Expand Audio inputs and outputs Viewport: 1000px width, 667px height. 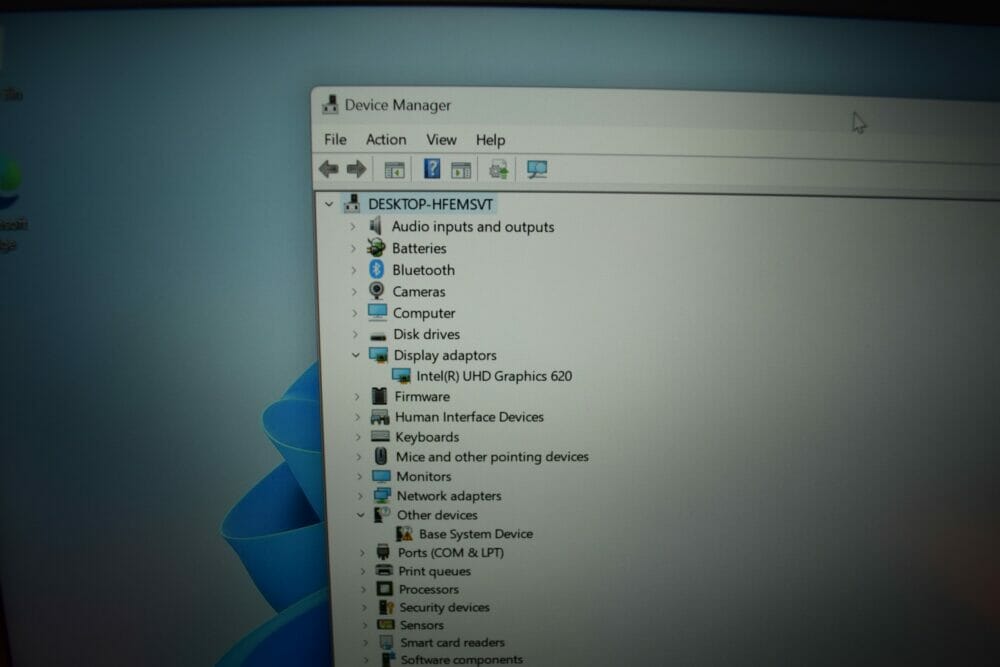[352, 226]
